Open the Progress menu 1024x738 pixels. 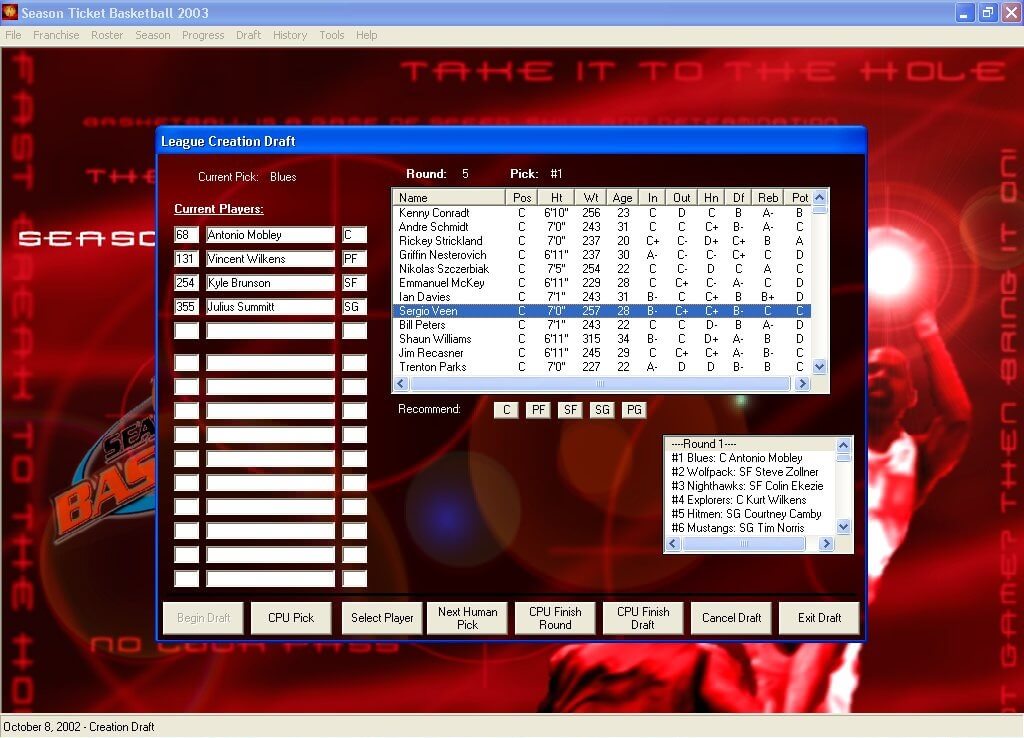point(203,35)
